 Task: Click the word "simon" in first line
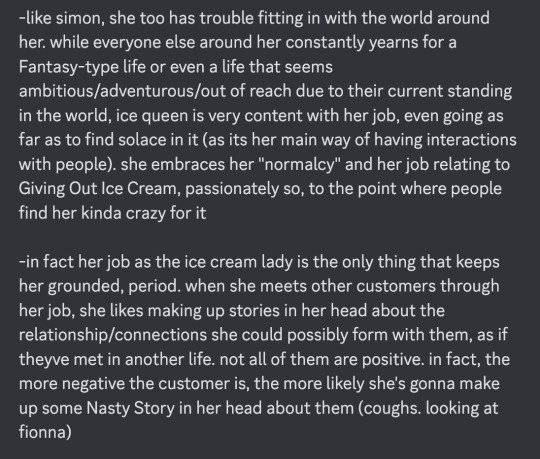coord(79,18)
